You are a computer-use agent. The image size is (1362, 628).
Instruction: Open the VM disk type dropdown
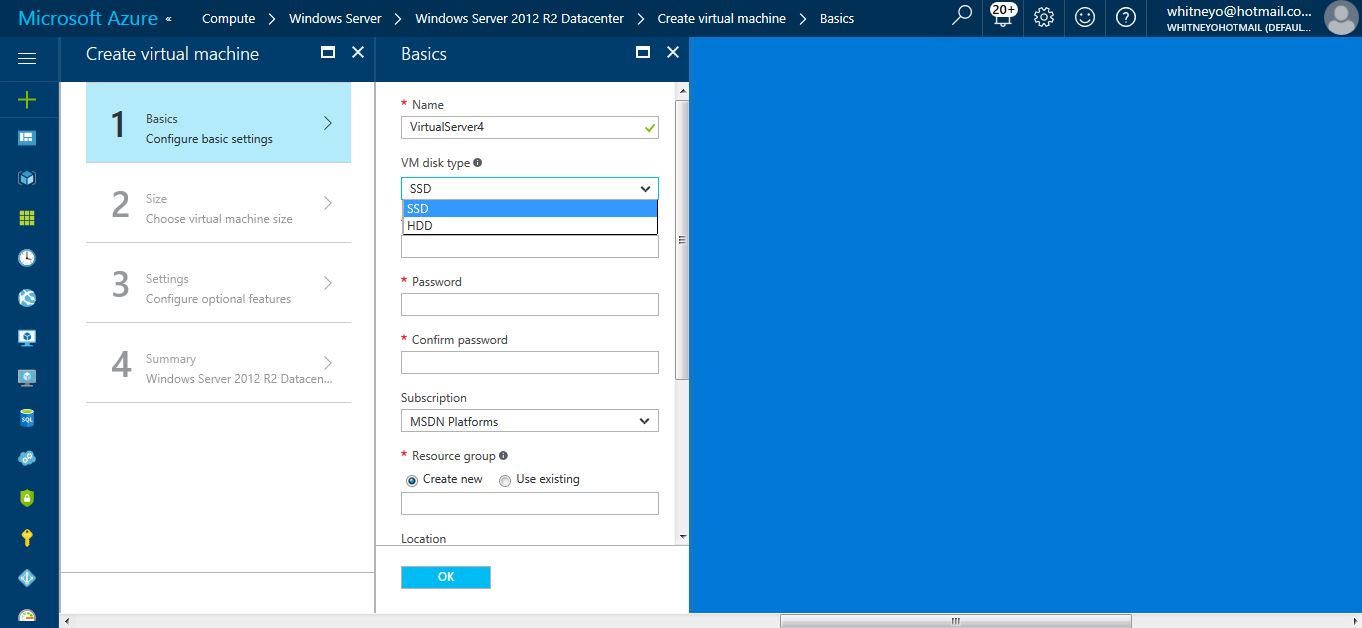pos(530,188)
